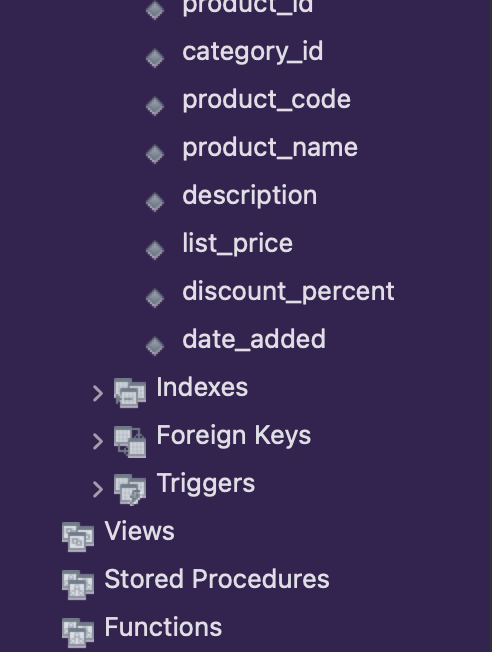Viewport: 492px width, 652px height.
Task: Select the Views label
Action: 139,531
